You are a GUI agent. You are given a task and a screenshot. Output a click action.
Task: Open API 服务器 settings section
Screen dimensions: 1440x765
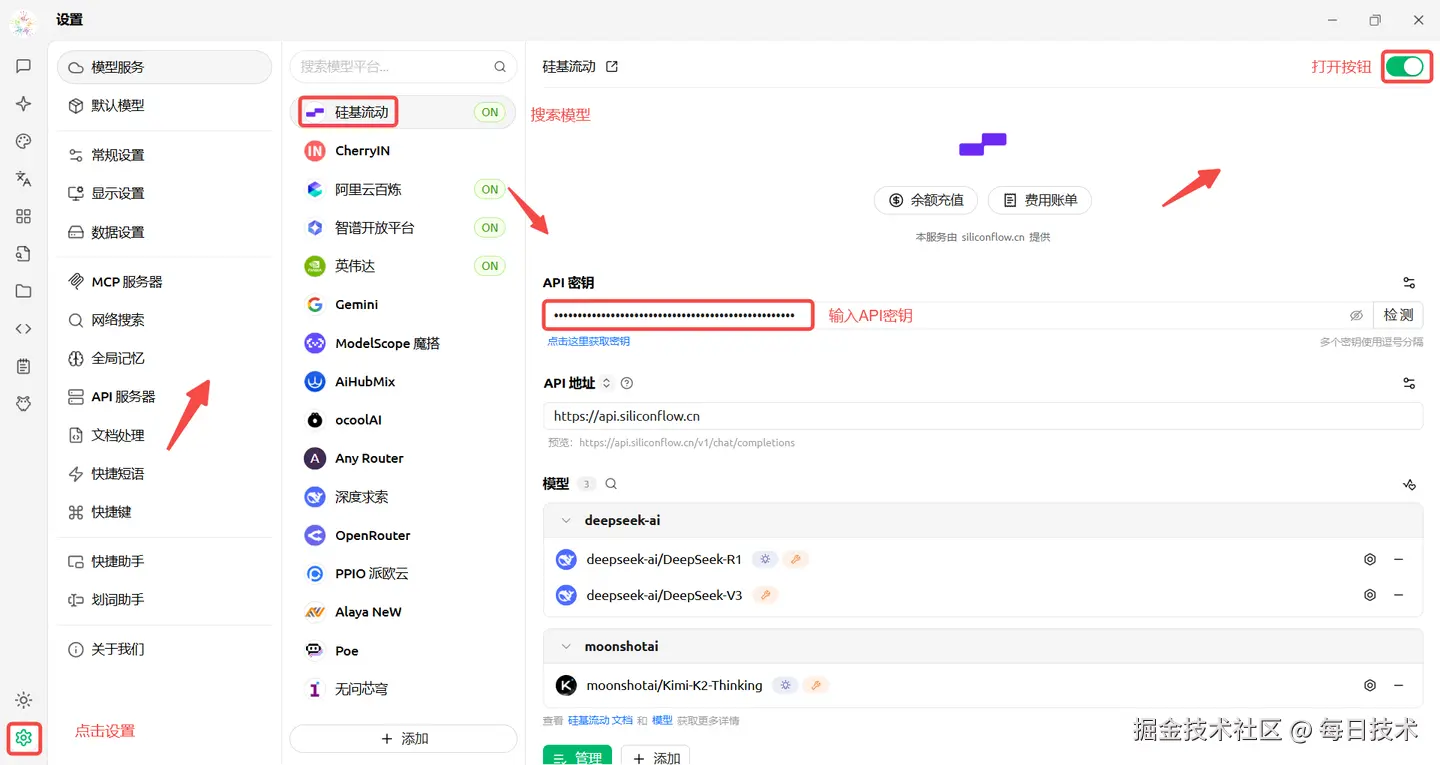pyautogui.click(x=164, y=397)
